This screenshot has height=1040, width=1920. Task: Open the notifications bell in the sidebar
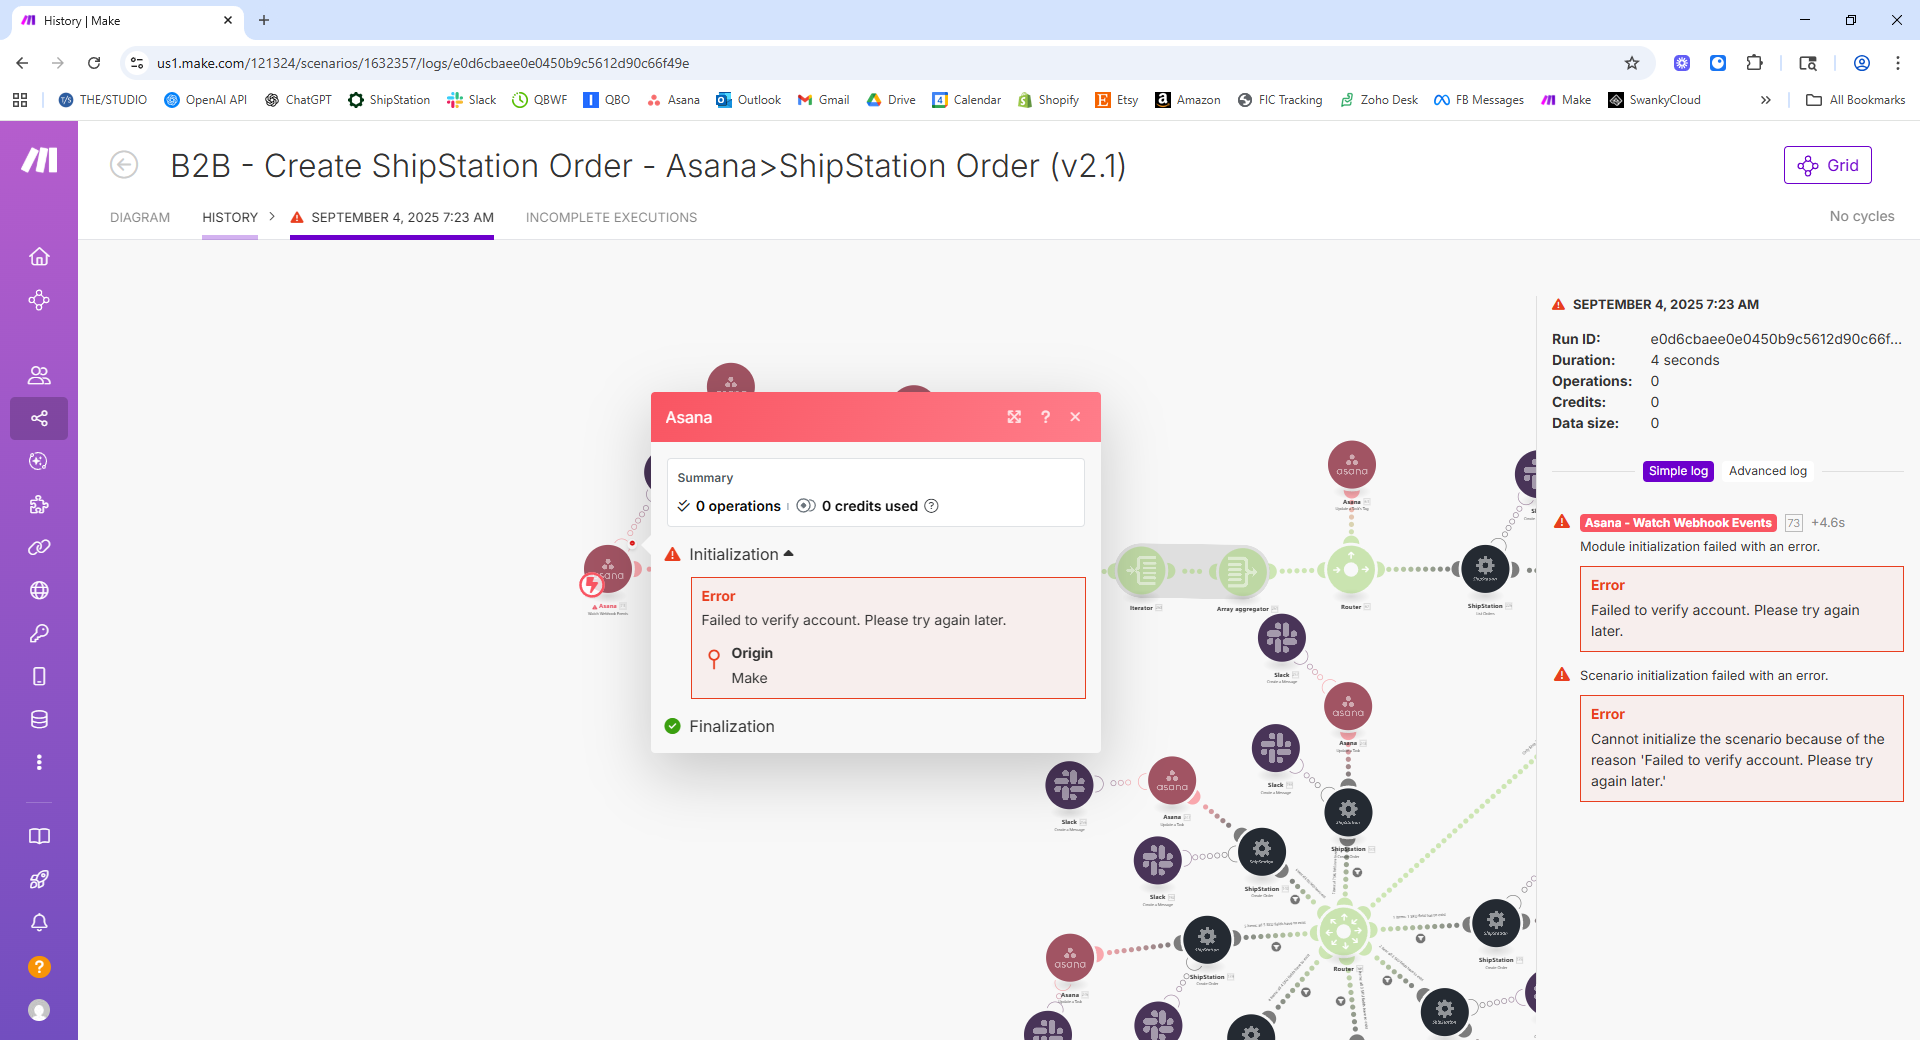point(39,923)
